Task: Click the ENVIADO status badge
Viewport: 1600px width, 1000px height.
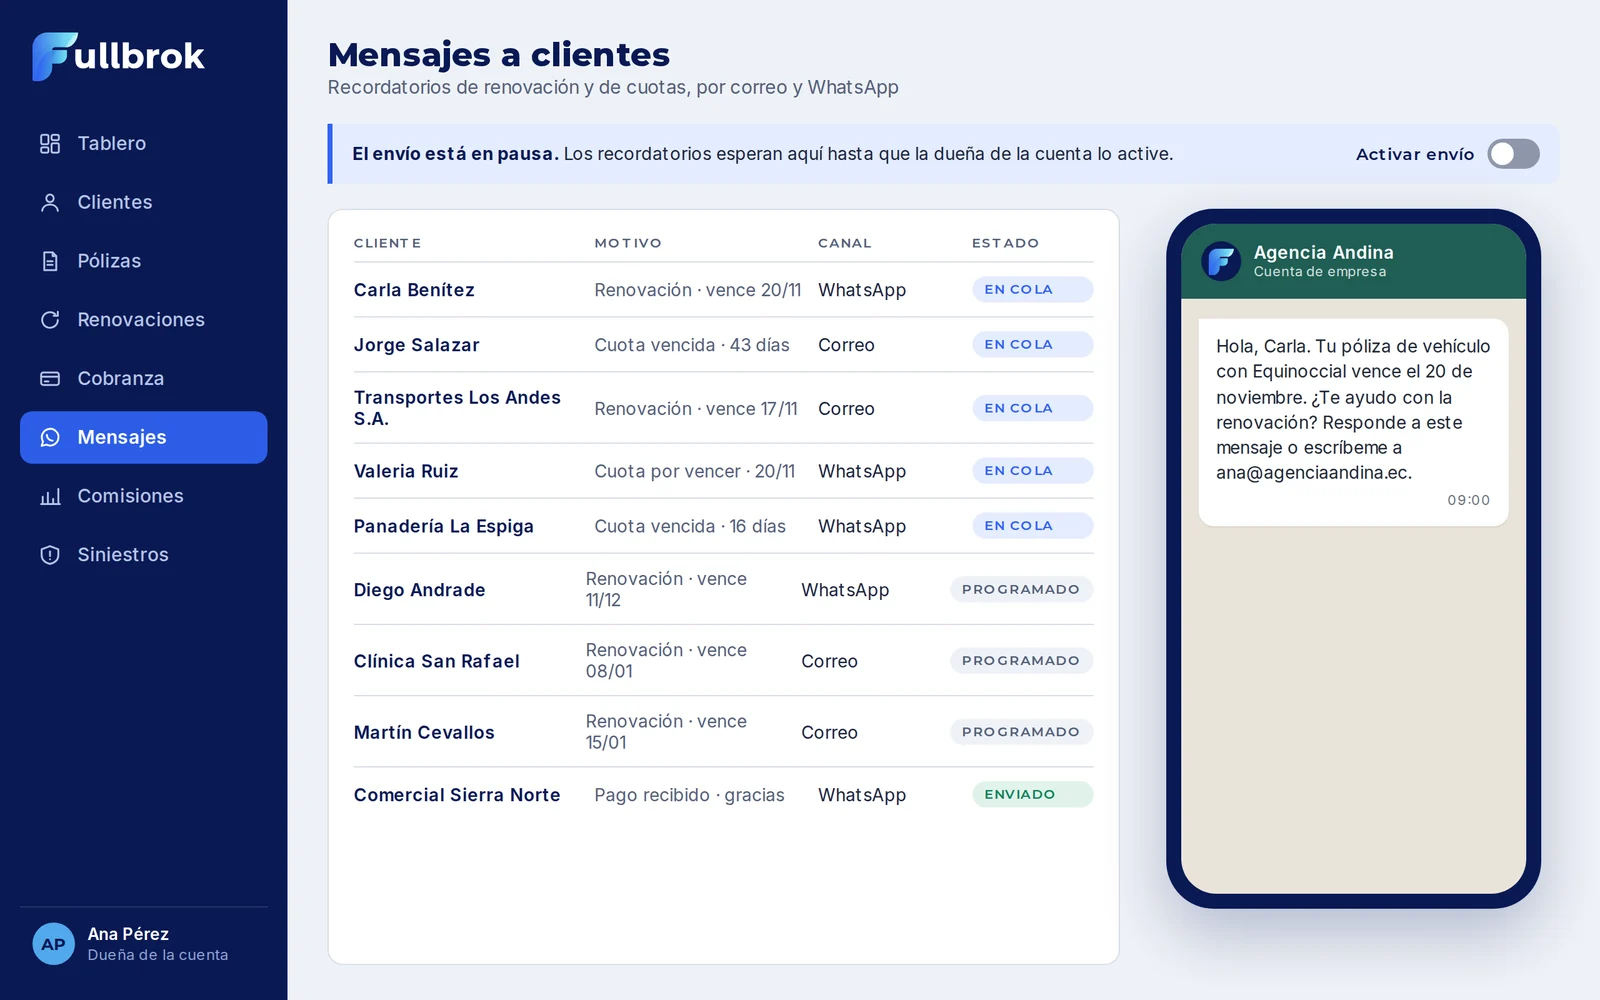Action: (1032, 794)
